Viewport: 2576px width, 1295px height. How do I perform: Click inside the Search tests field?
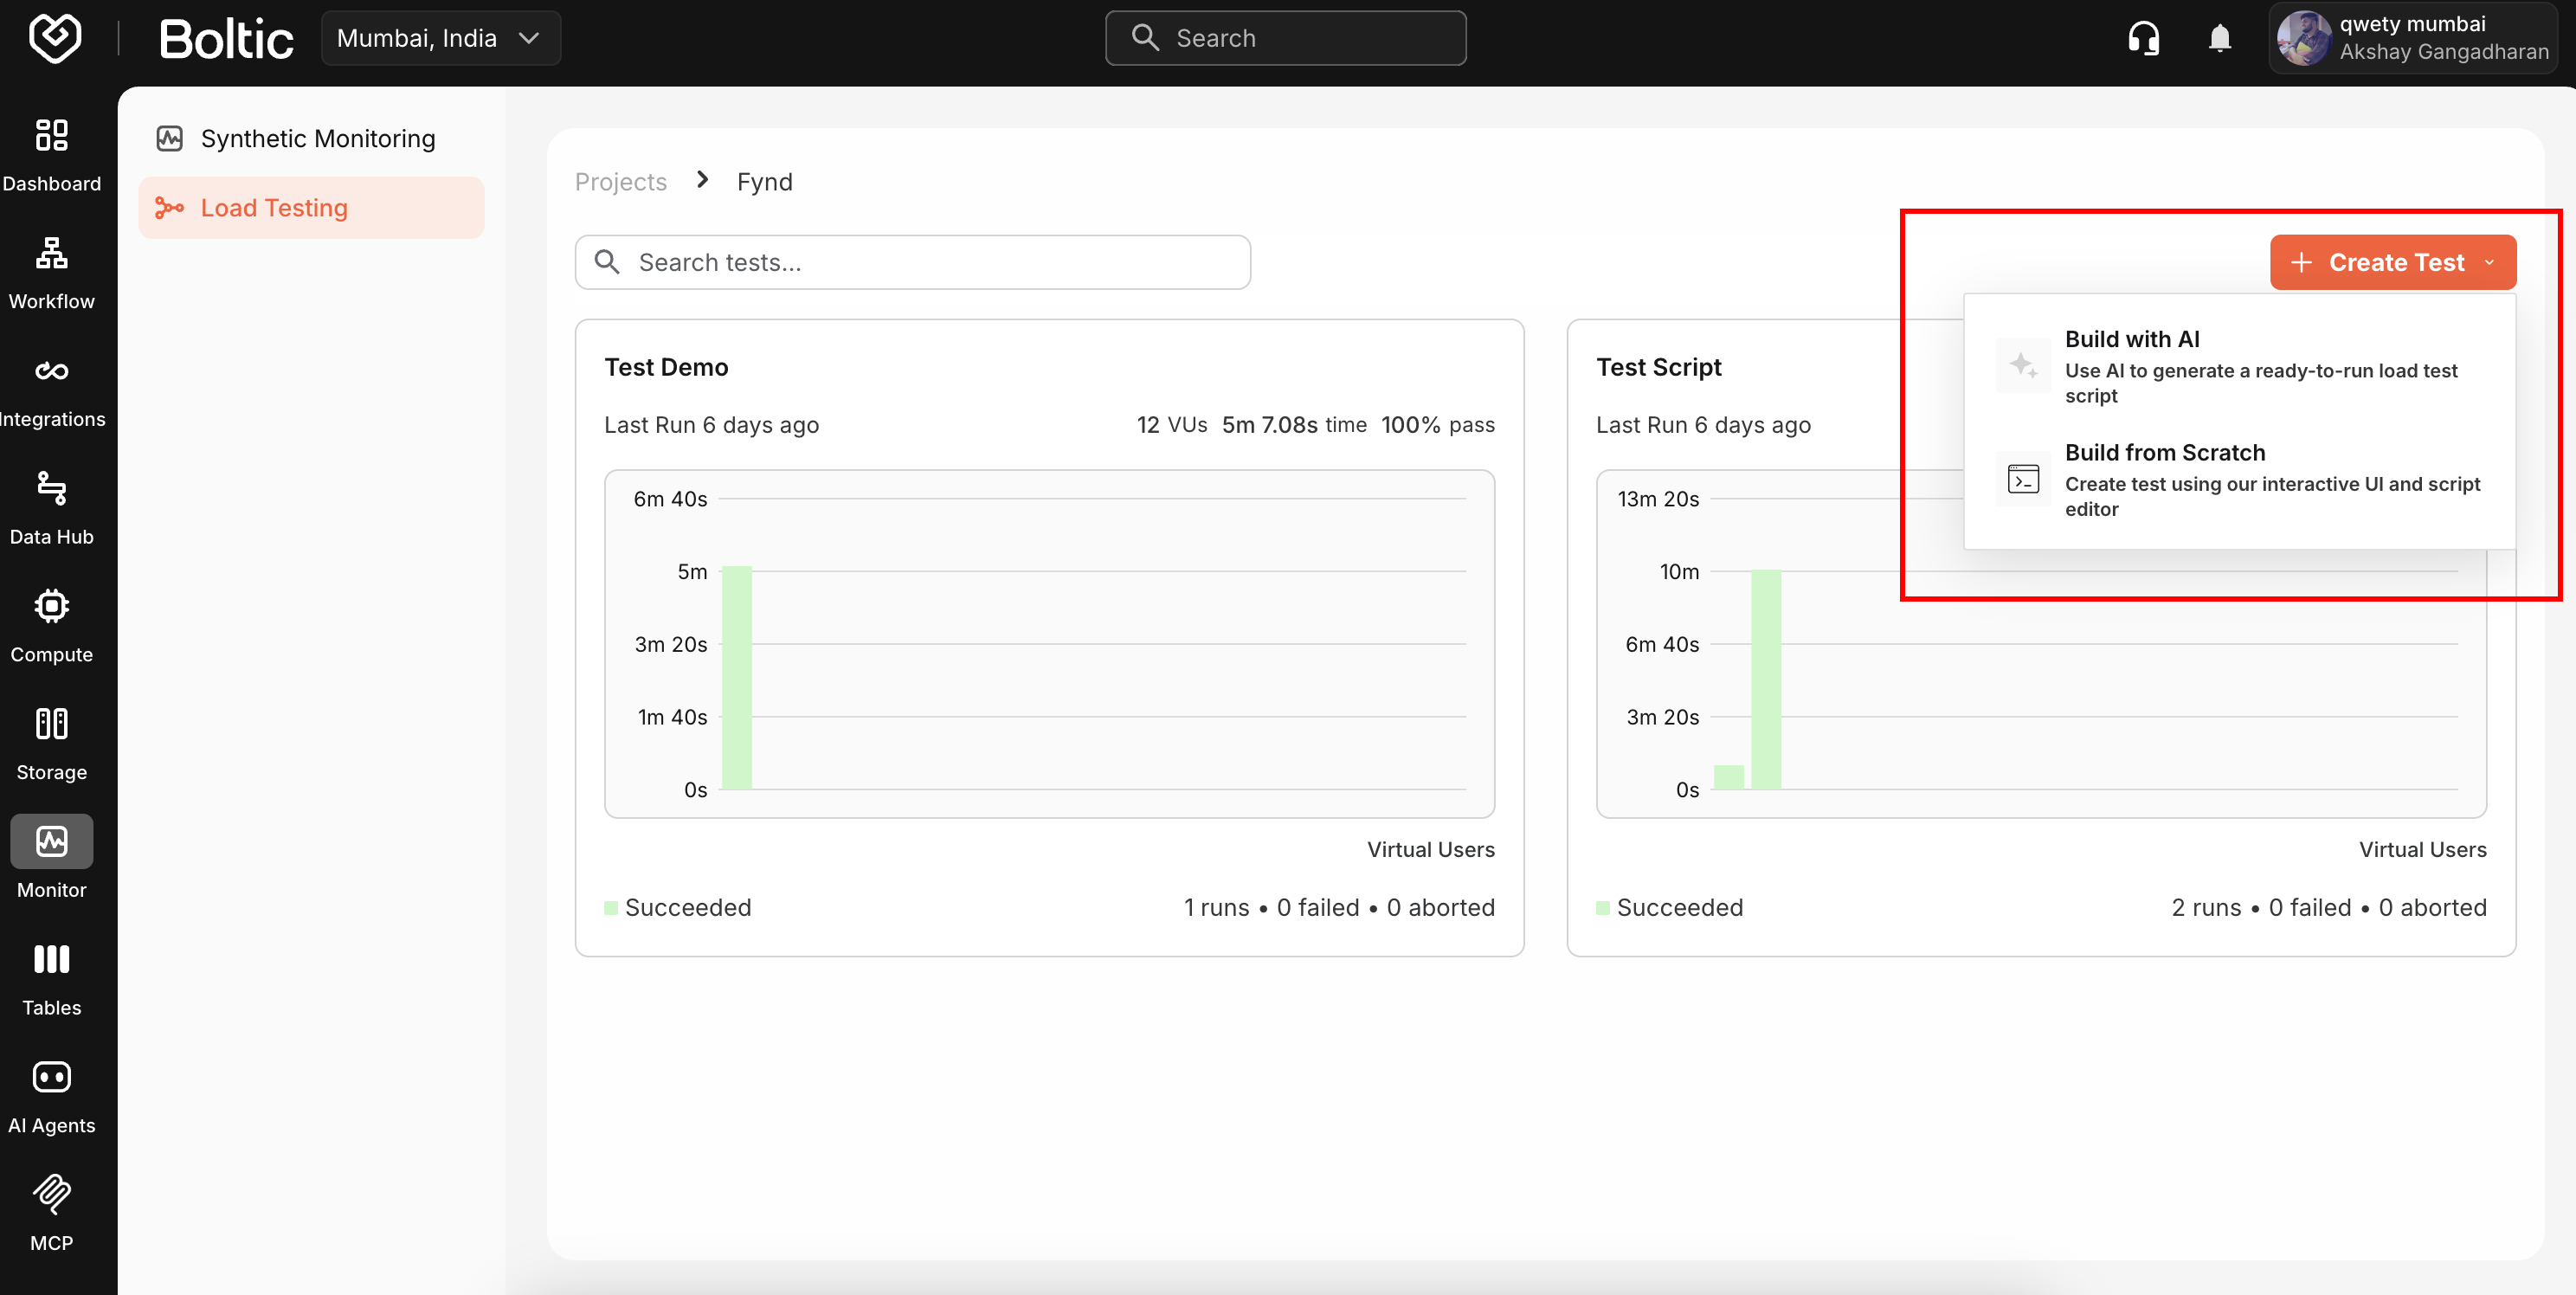point(911,261)
